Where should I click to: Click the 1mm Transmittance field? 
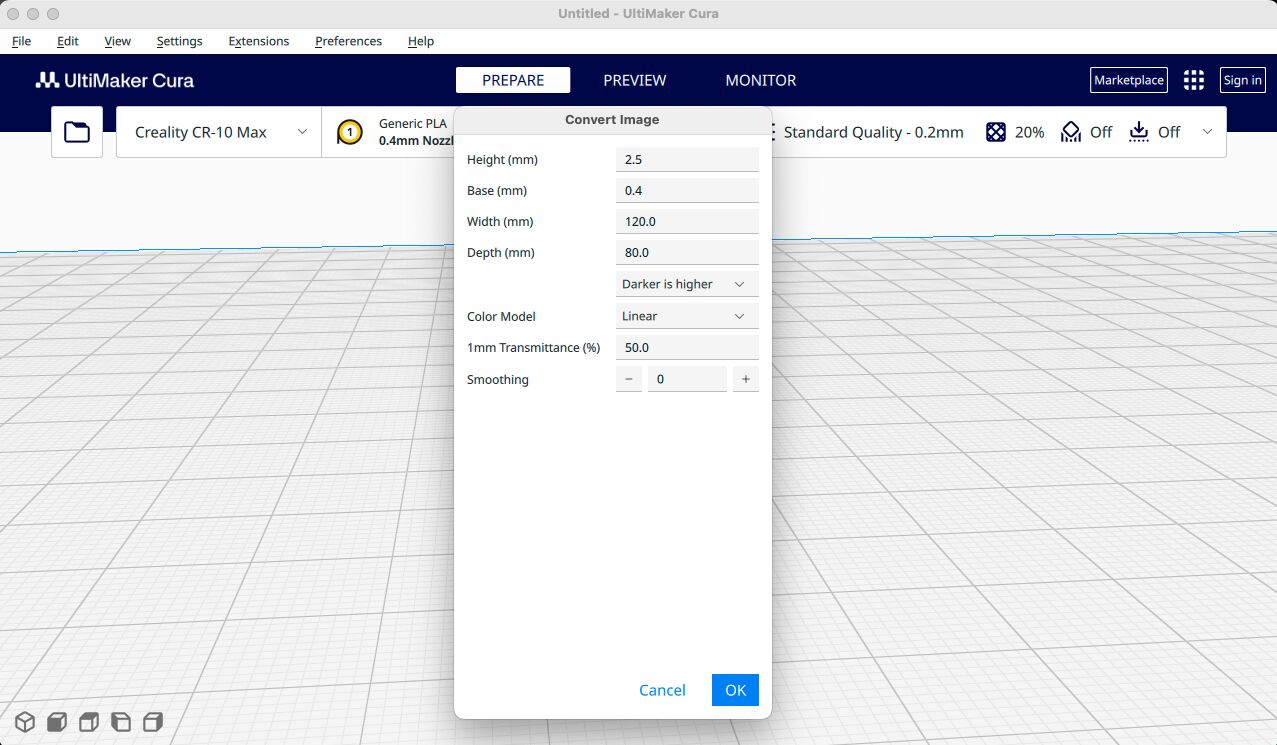687,348
